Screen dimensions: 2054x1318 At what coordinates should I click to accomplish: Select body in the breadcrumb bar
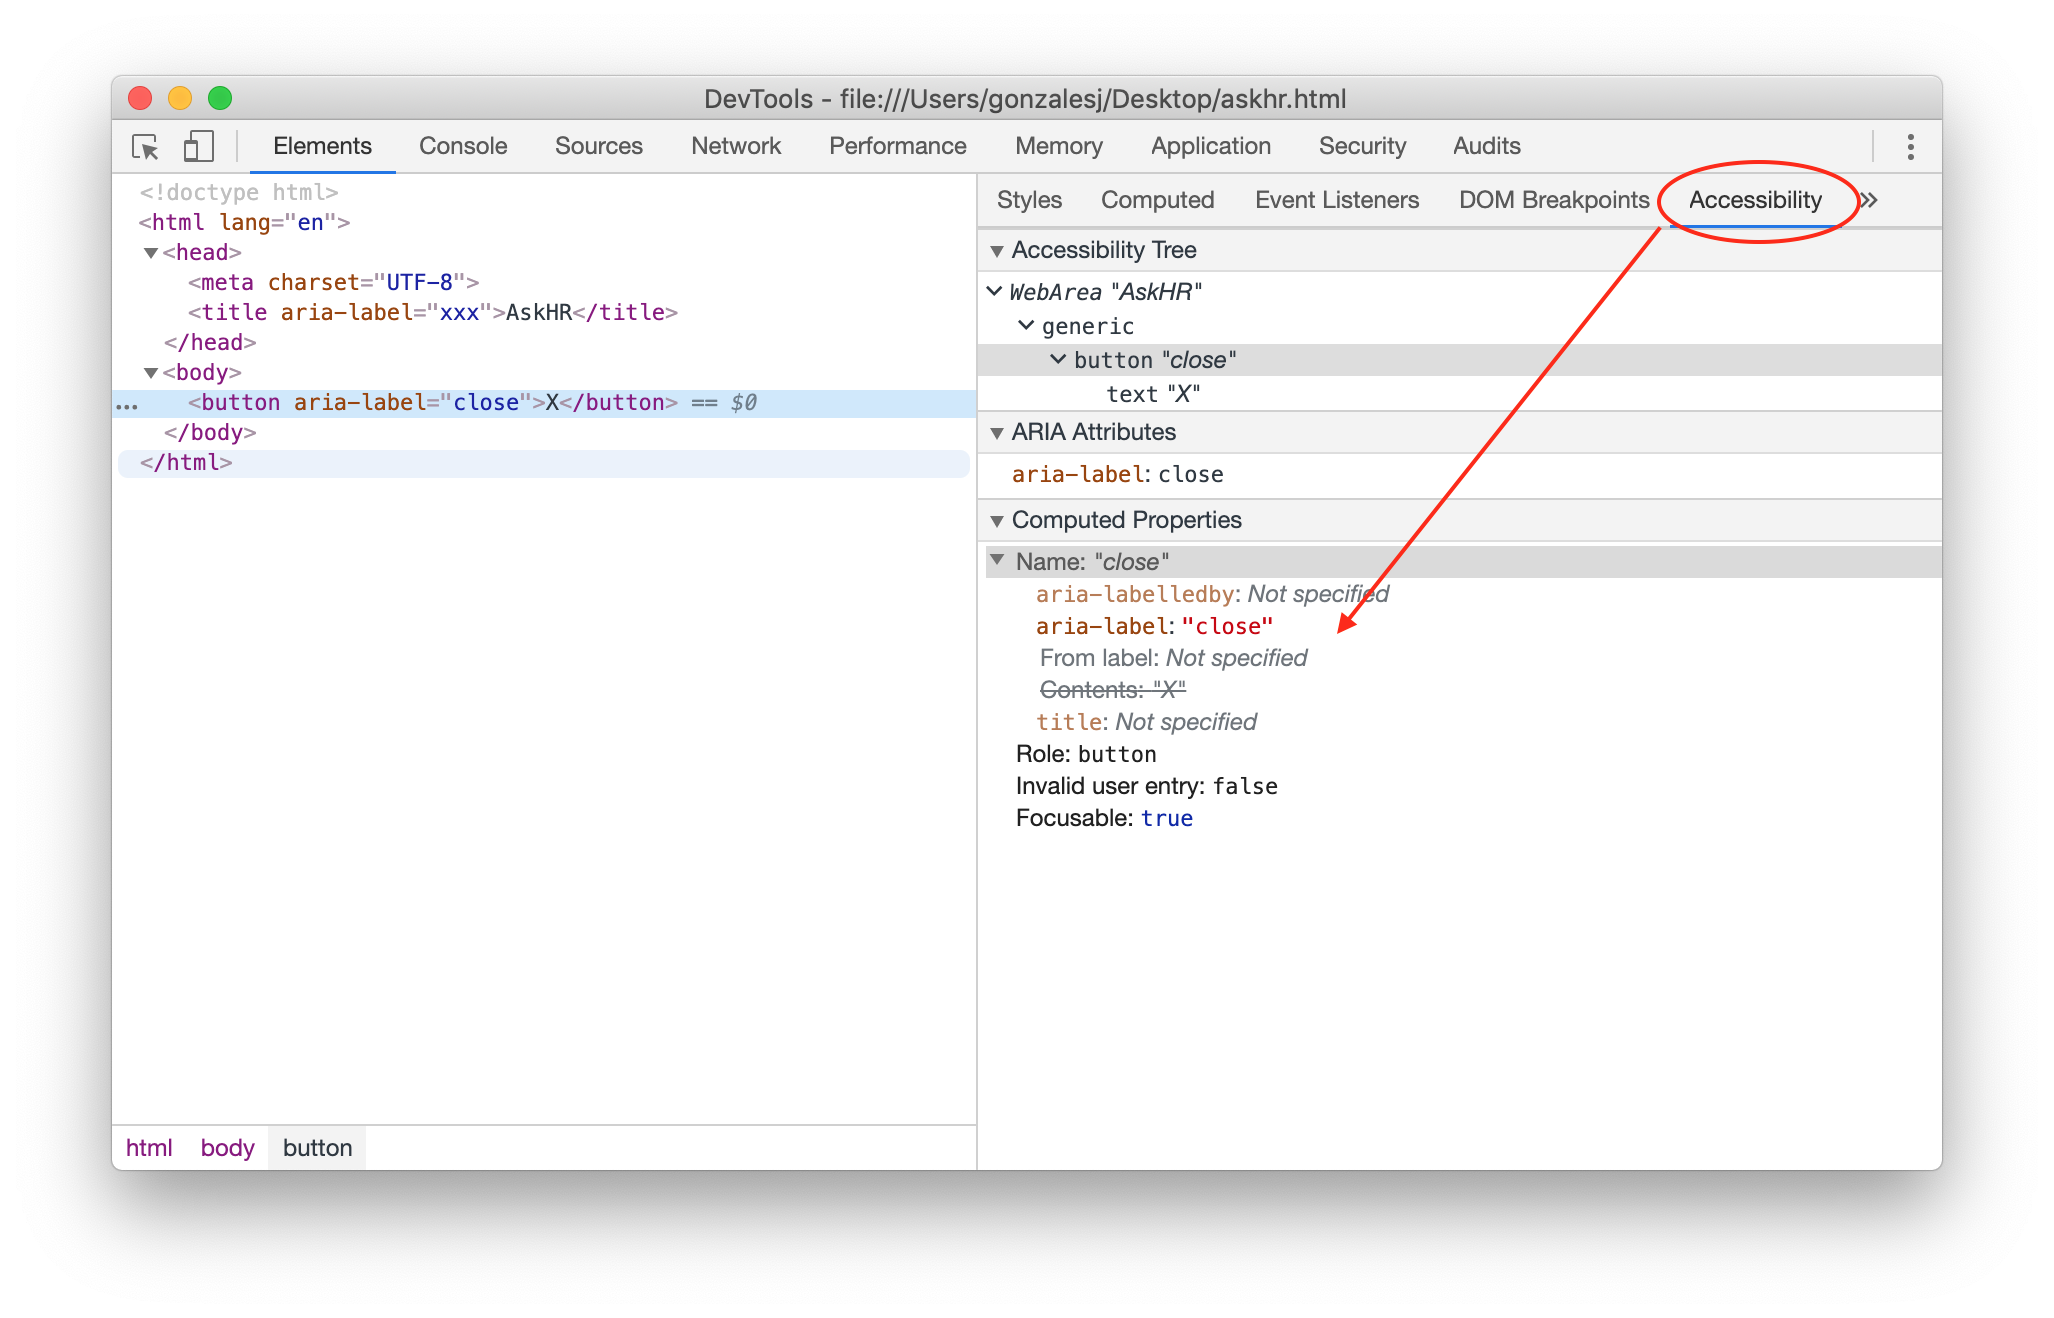227,1148
